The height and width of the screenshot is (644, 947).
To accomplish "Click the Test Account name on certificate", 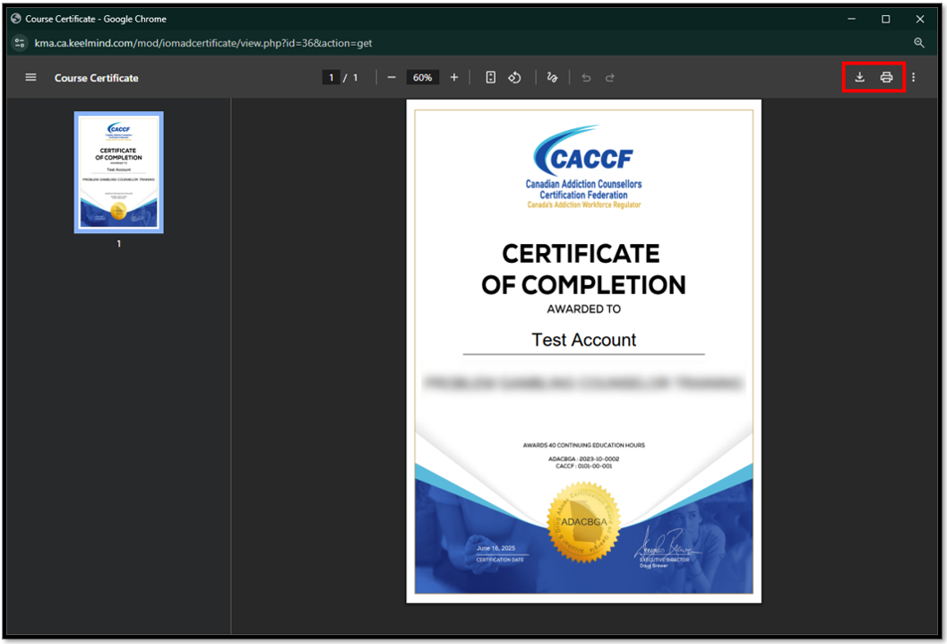I will click(583, 340).
